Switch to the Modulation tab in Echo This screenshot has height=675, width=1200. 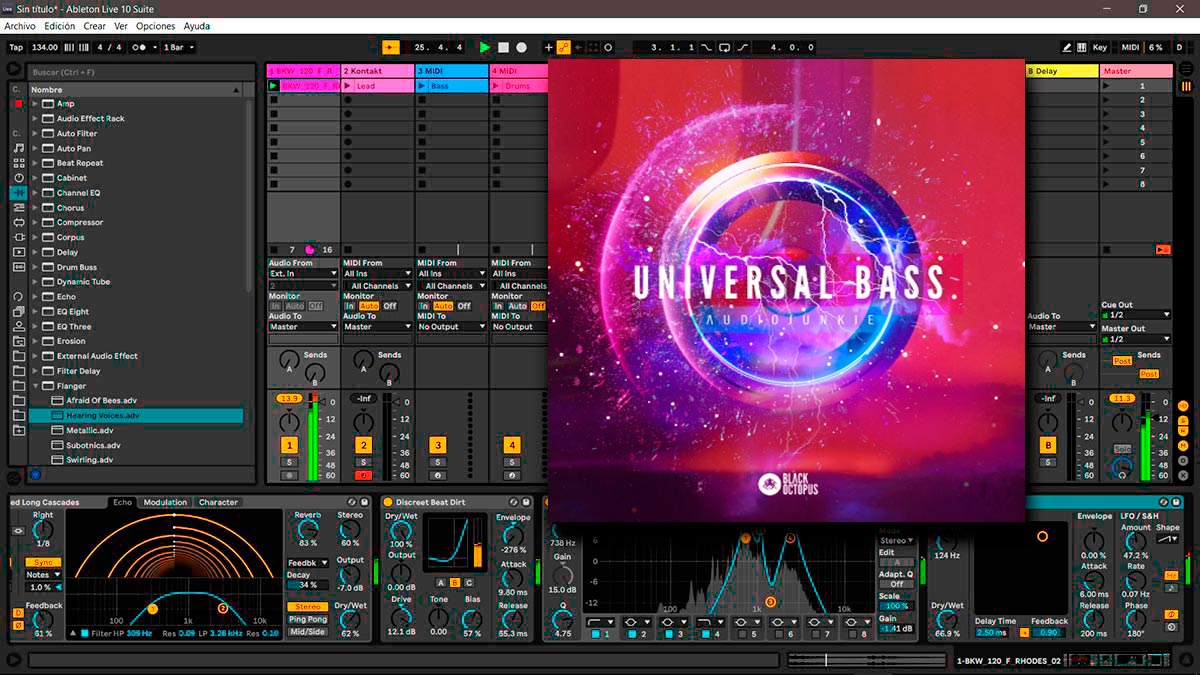(x=165, y=503)
